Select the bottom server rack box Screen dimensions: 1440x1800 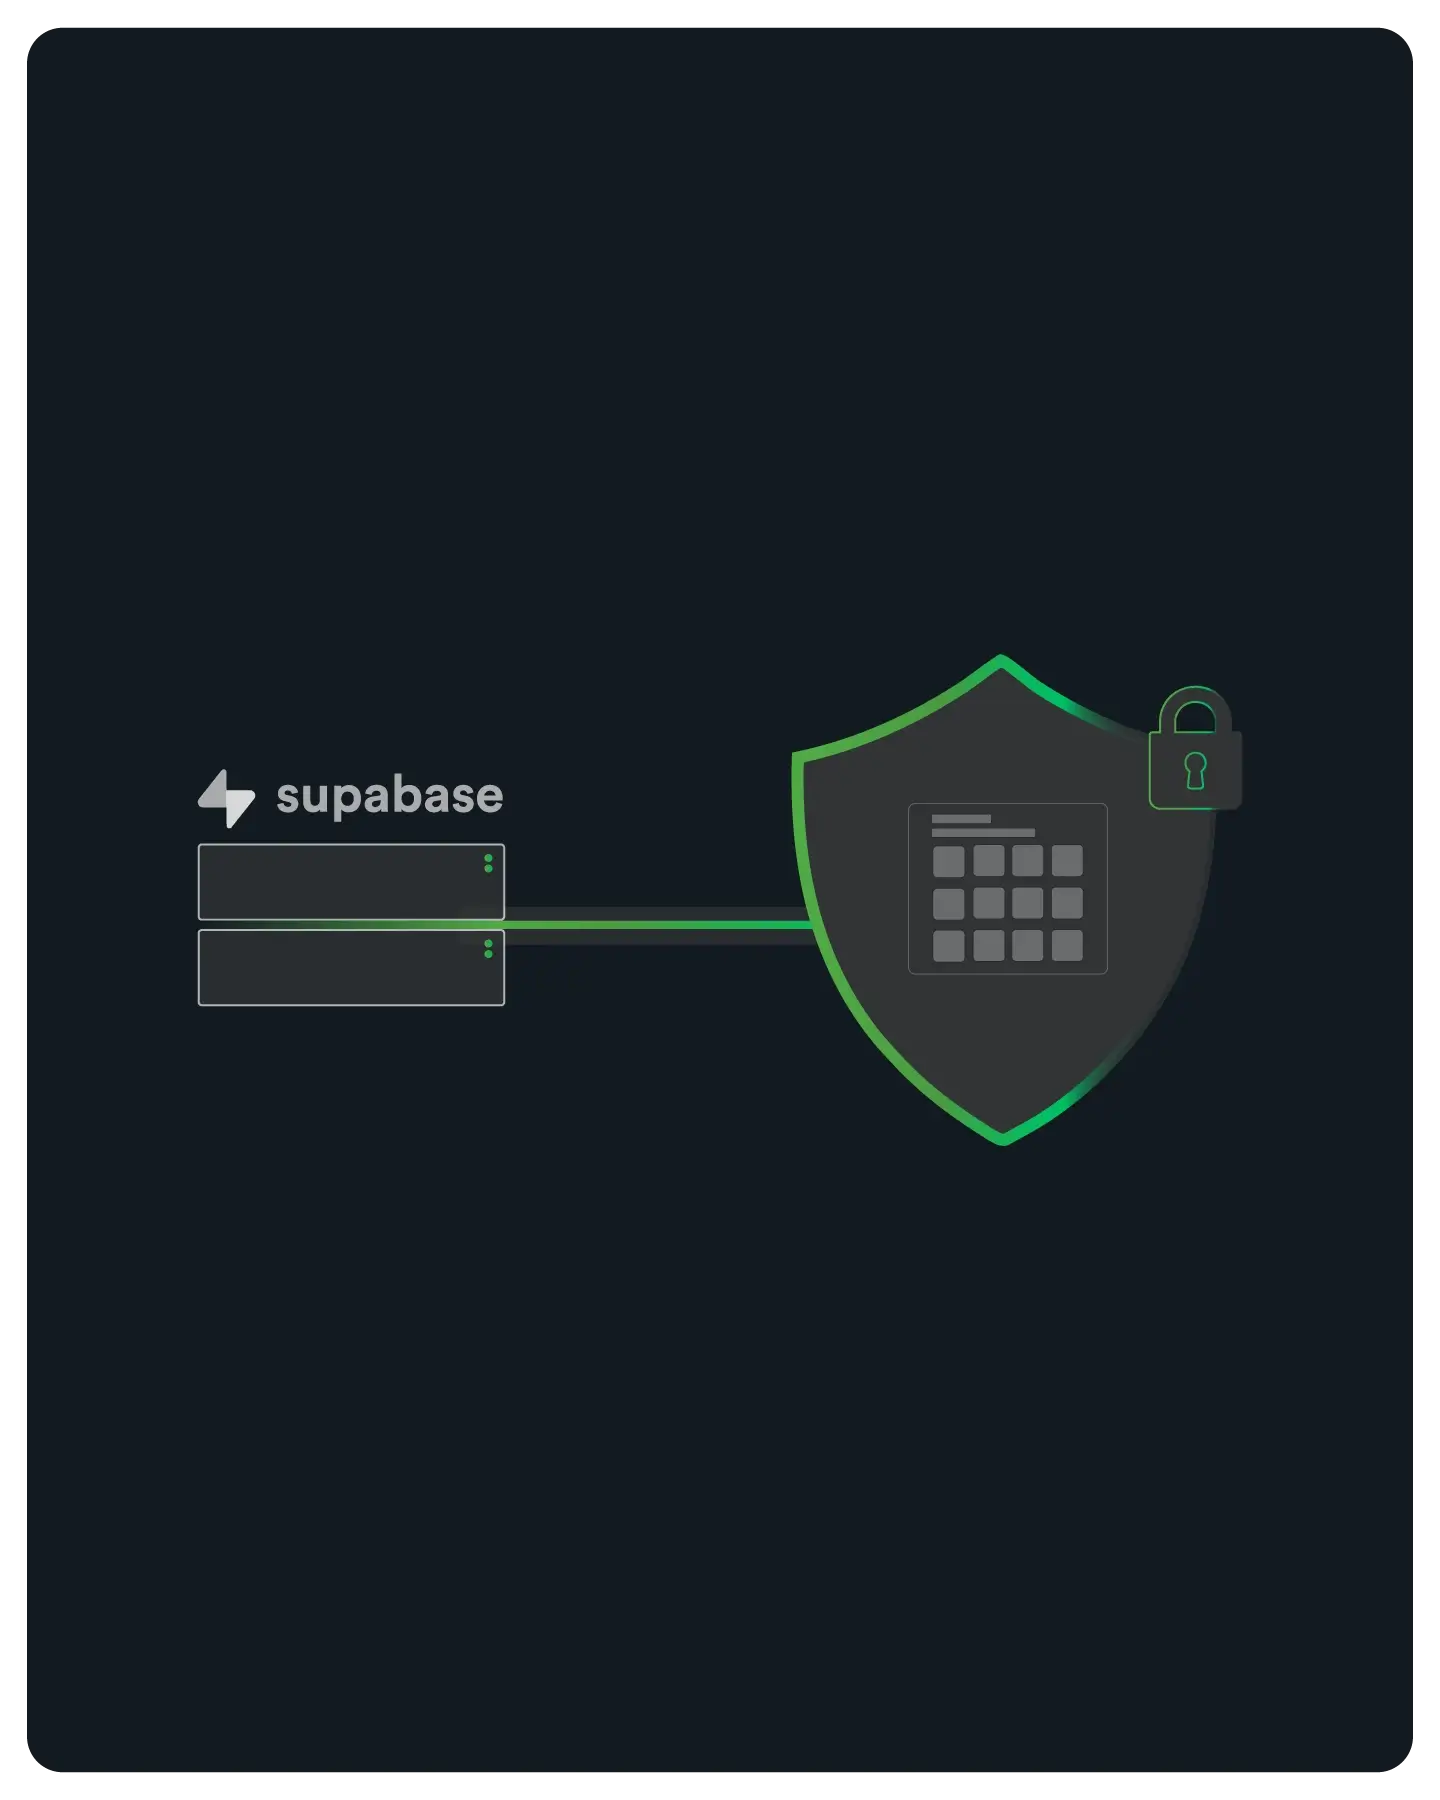click(351, 967)
